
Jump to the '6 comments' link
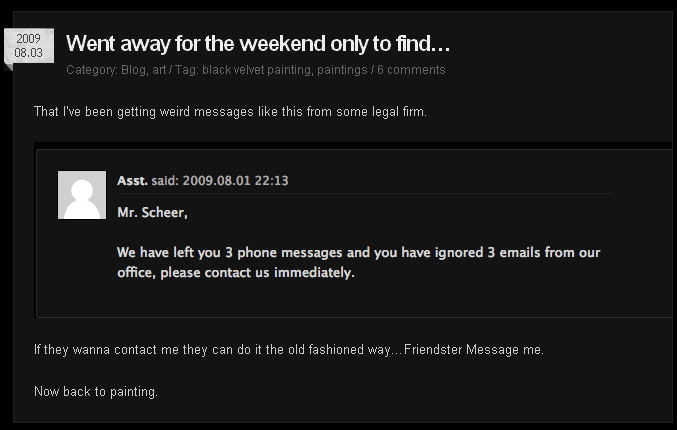pos(411,70)
